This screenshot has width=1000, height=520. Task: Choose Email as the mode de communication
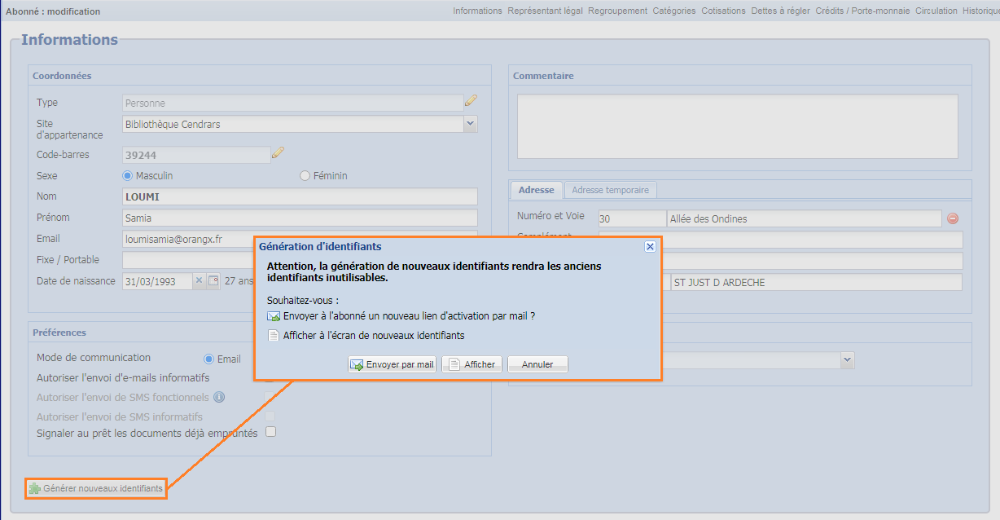209,359
